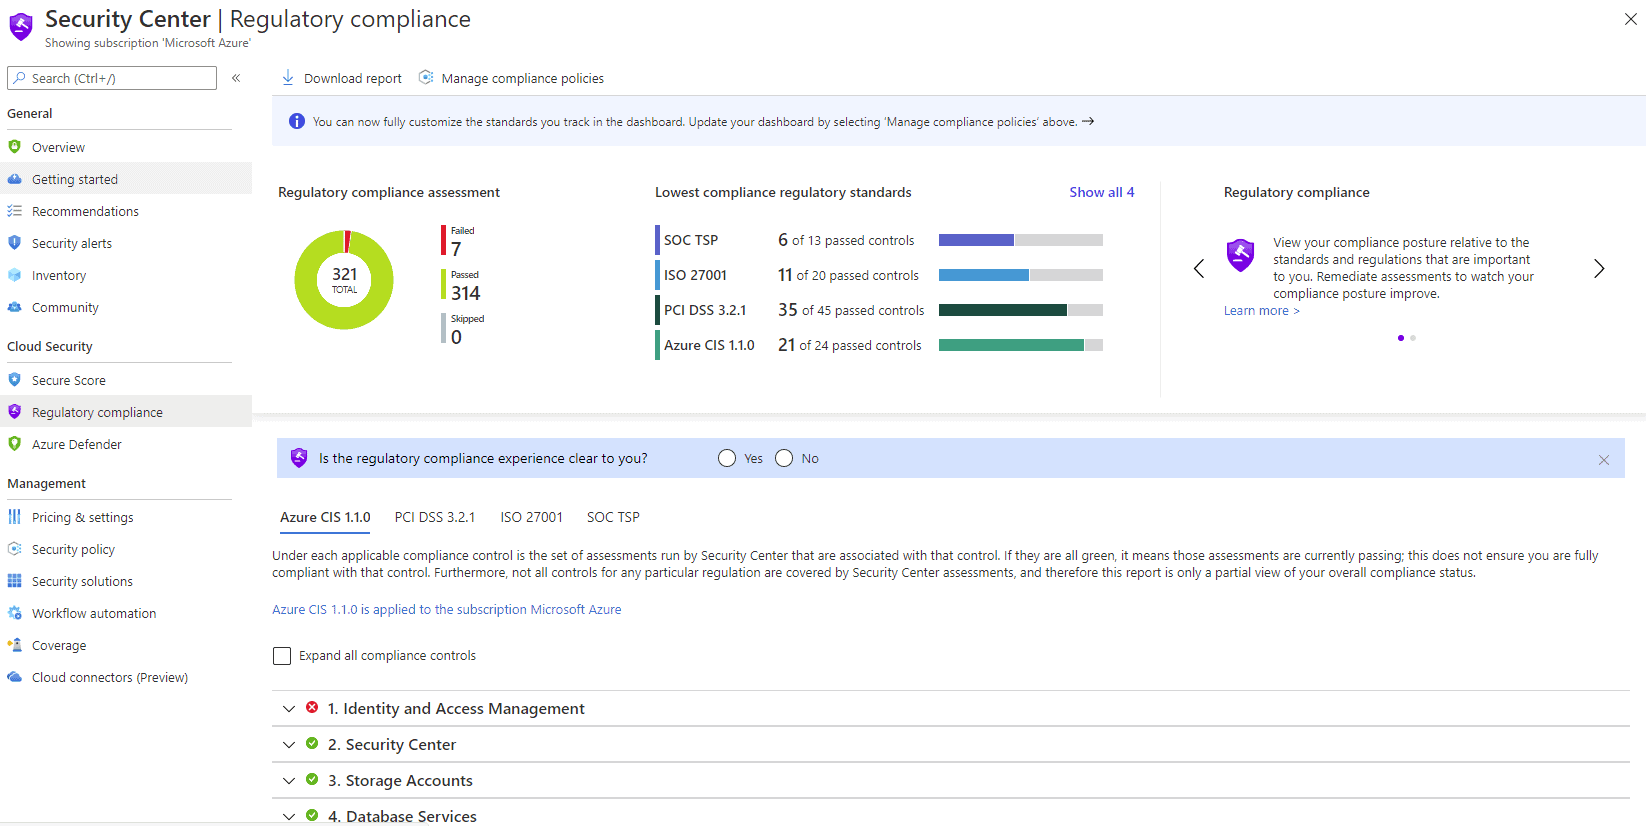Click the Security Center shield logo icon
The image size is (1646, 826).
click(21, 27)
